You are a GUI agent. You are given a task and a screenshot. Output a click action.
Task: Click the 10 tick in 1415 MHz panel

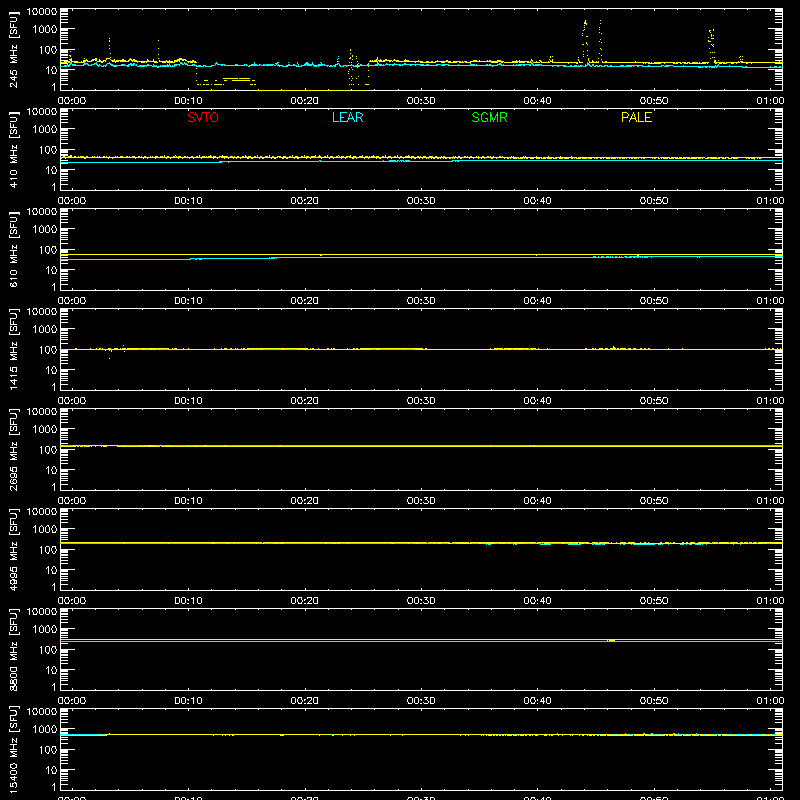pyautogui.click(x=52, y=370)
